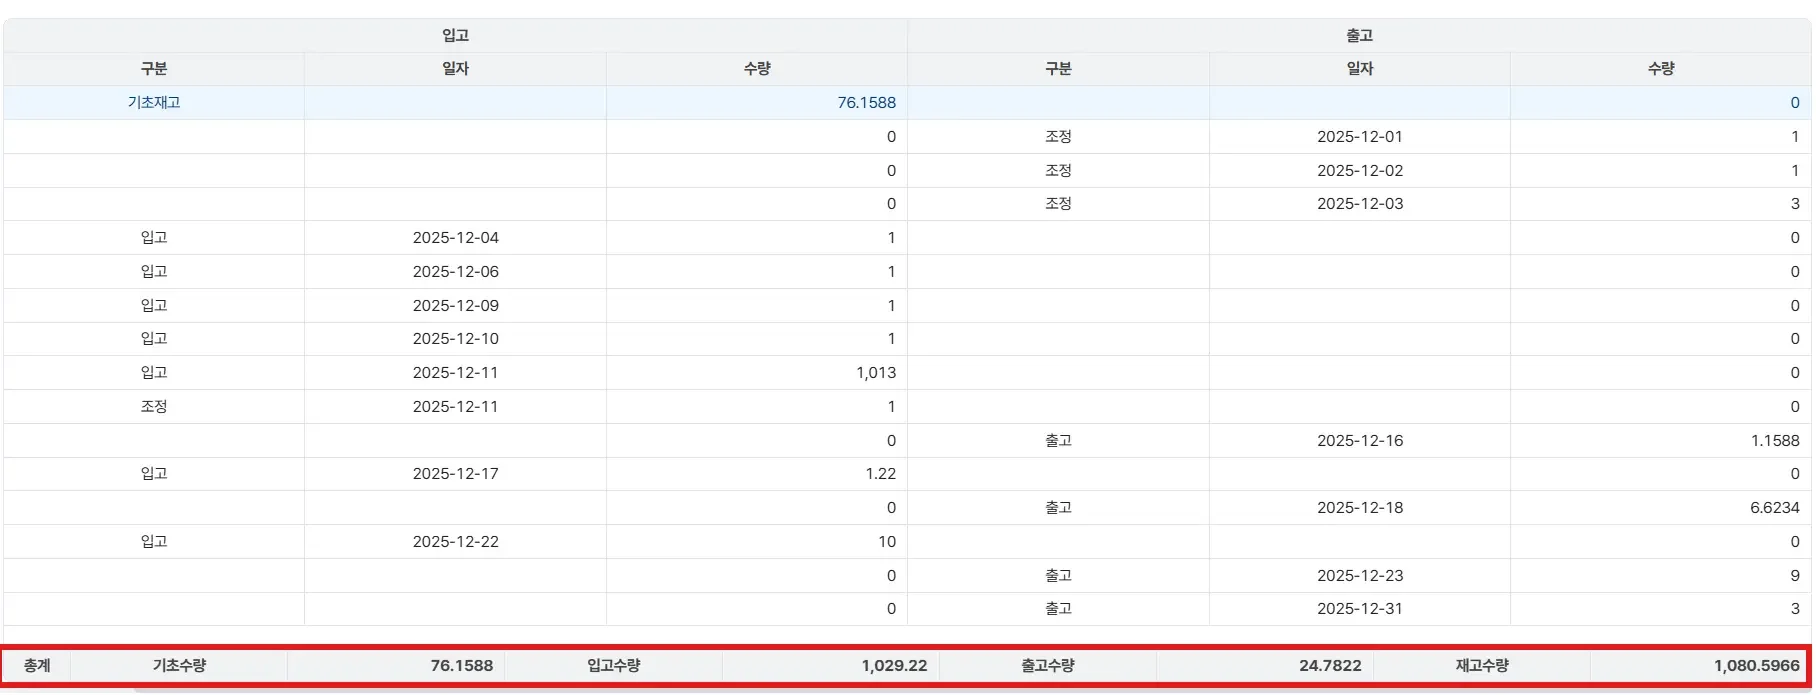Select the 6.6234 출고 quantity

click(1775, 508)
